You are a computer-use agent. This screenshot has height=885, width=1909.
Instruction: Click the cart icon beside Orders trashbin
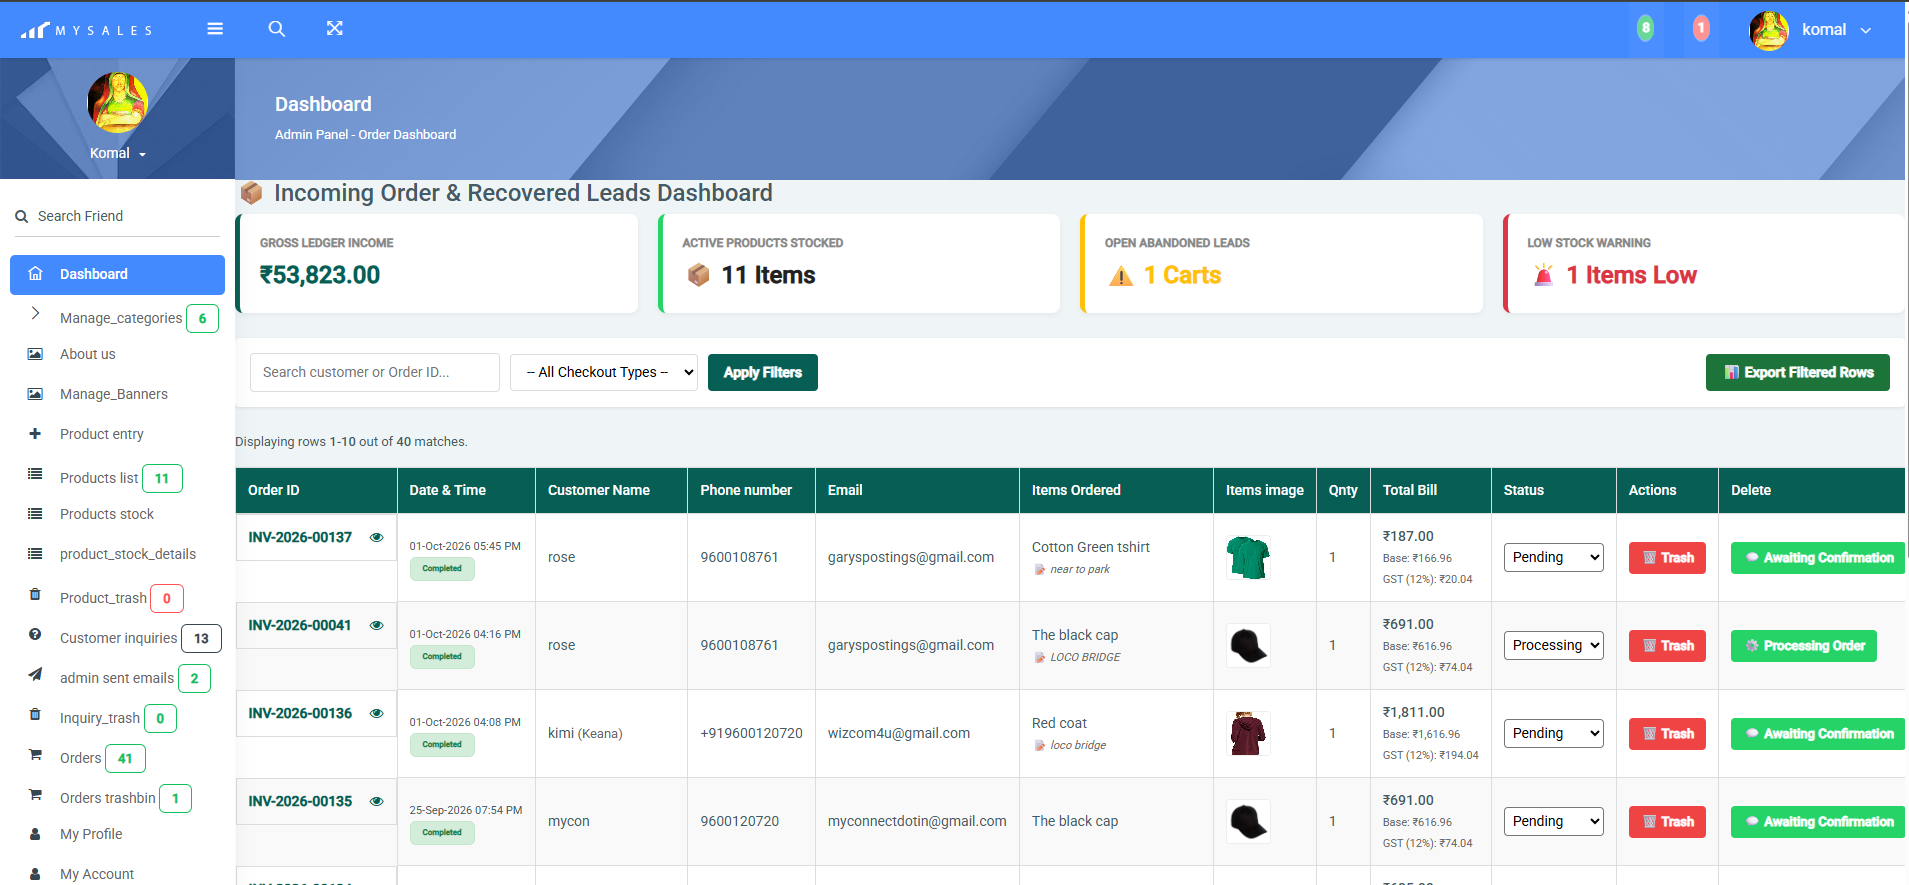click(35, 794)
